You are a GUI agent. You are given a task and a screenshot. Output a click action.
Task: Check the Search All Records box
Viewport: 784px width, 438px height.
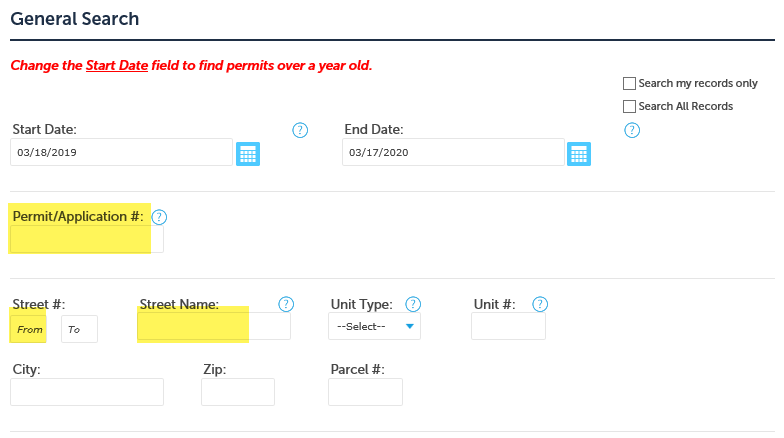point(630,106)
